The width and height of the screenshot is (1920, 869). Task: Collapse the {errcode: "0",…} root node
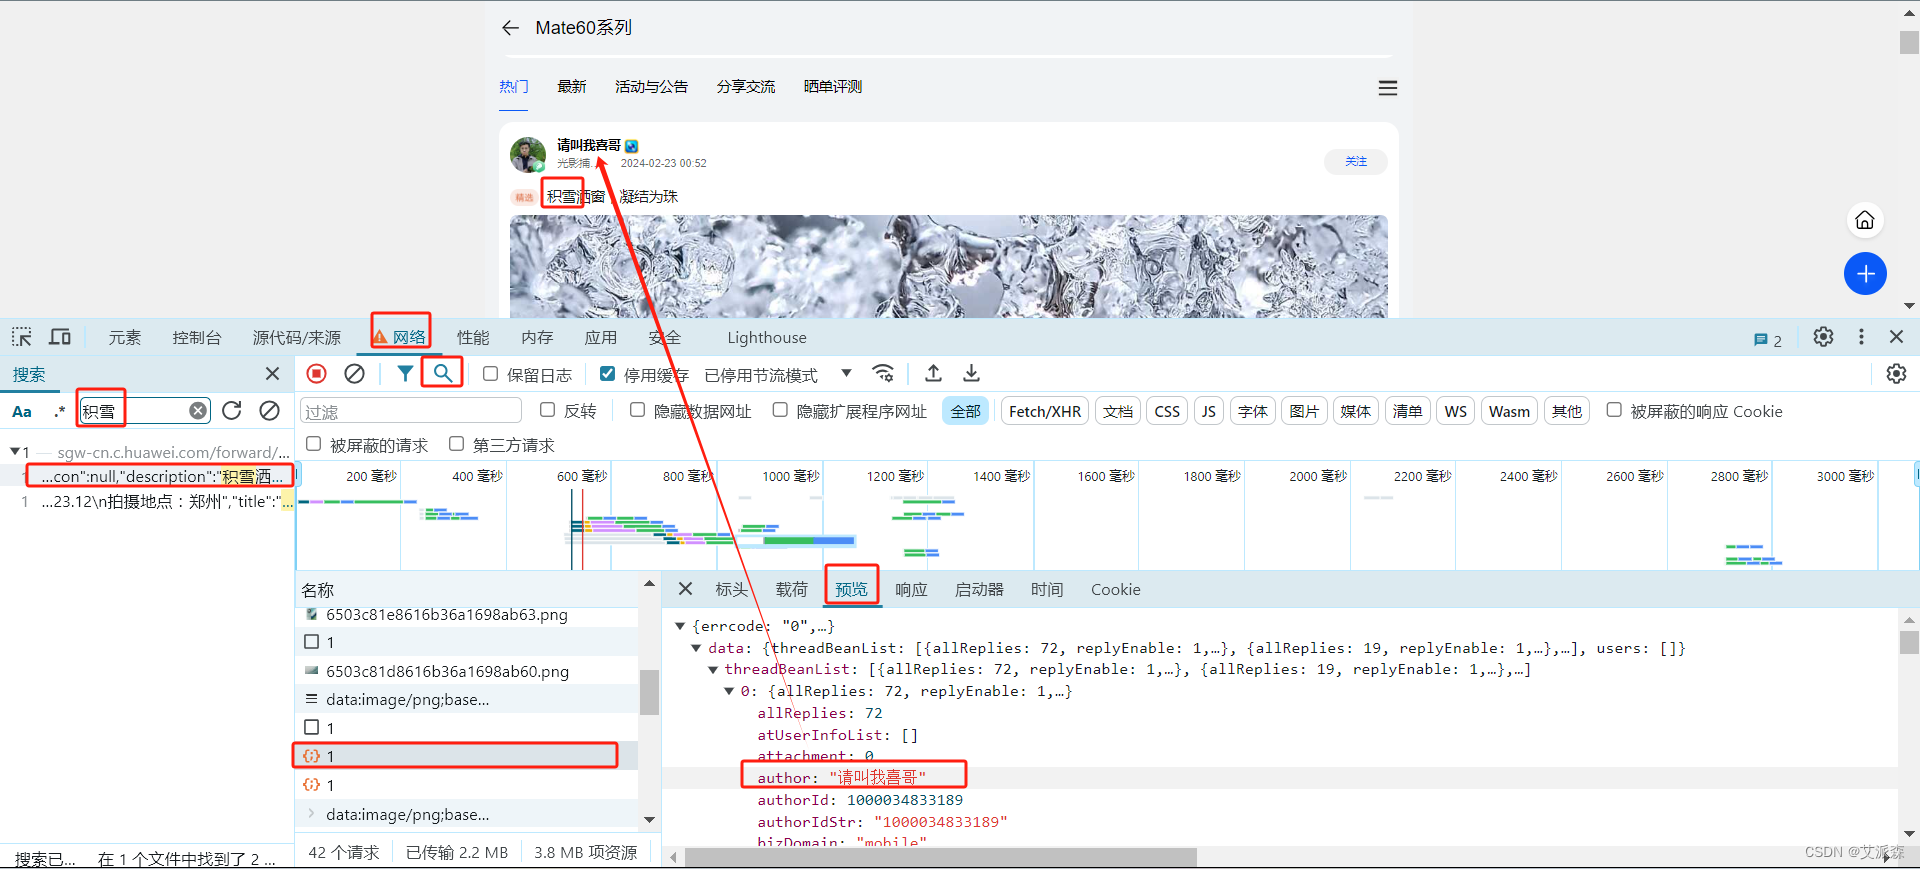[680, 626]
